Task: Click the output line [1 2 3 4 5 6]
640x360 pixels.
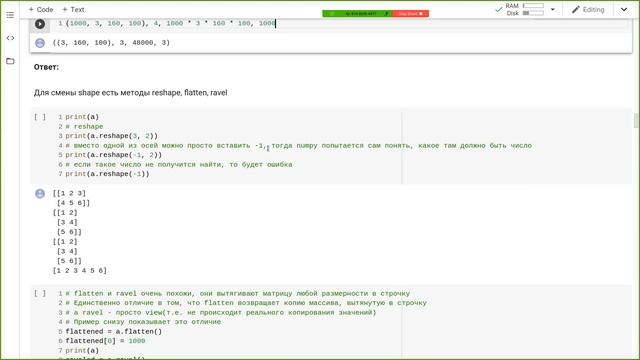Action: click(80, 271)
